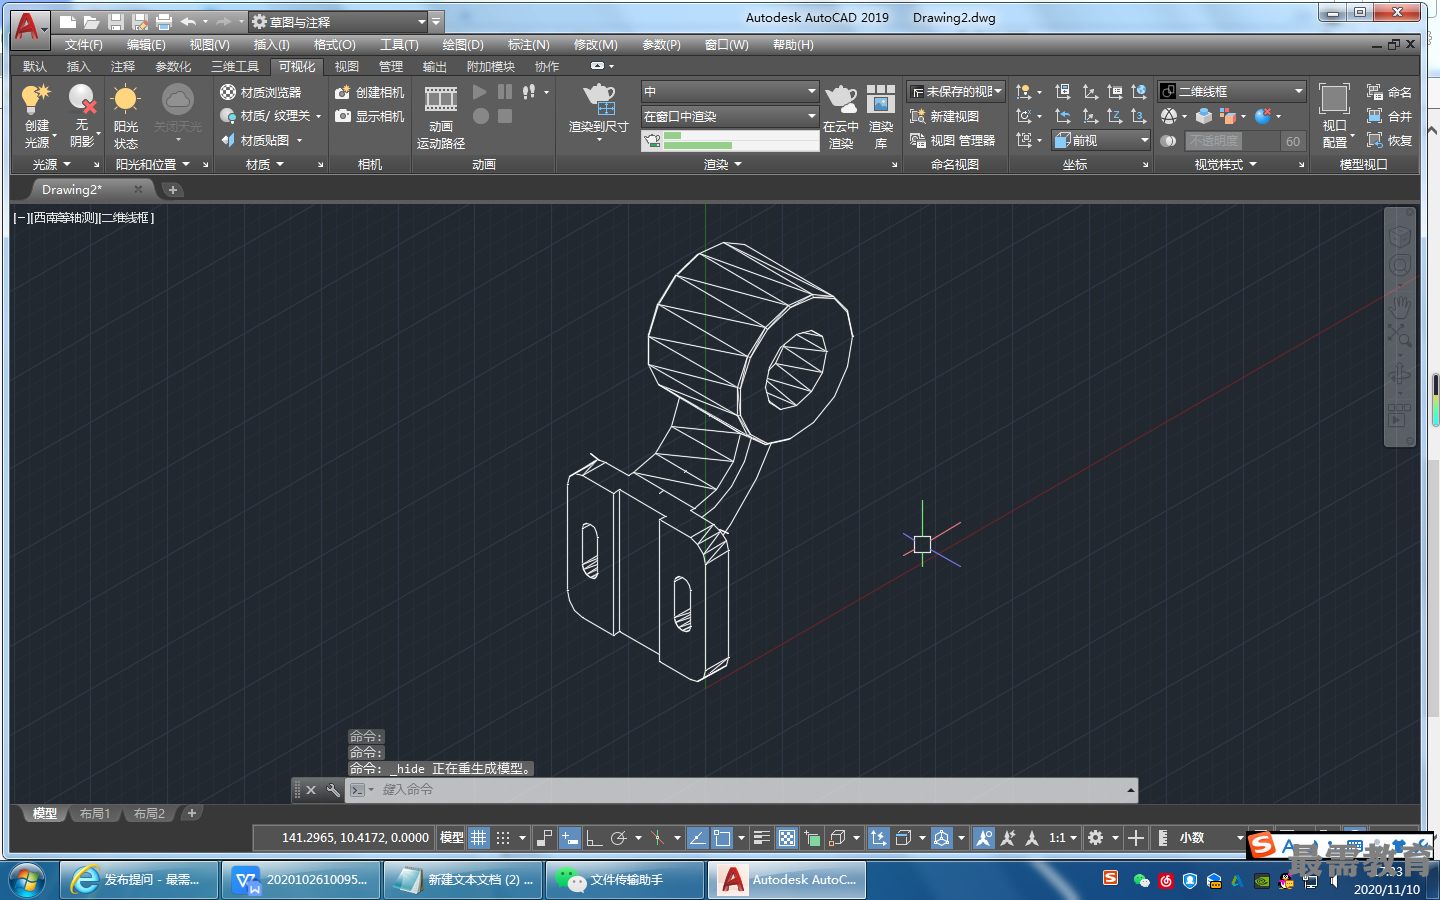1440x900 pixels.
Task: Open the 文件(F) menu
Action: [84, 45]
